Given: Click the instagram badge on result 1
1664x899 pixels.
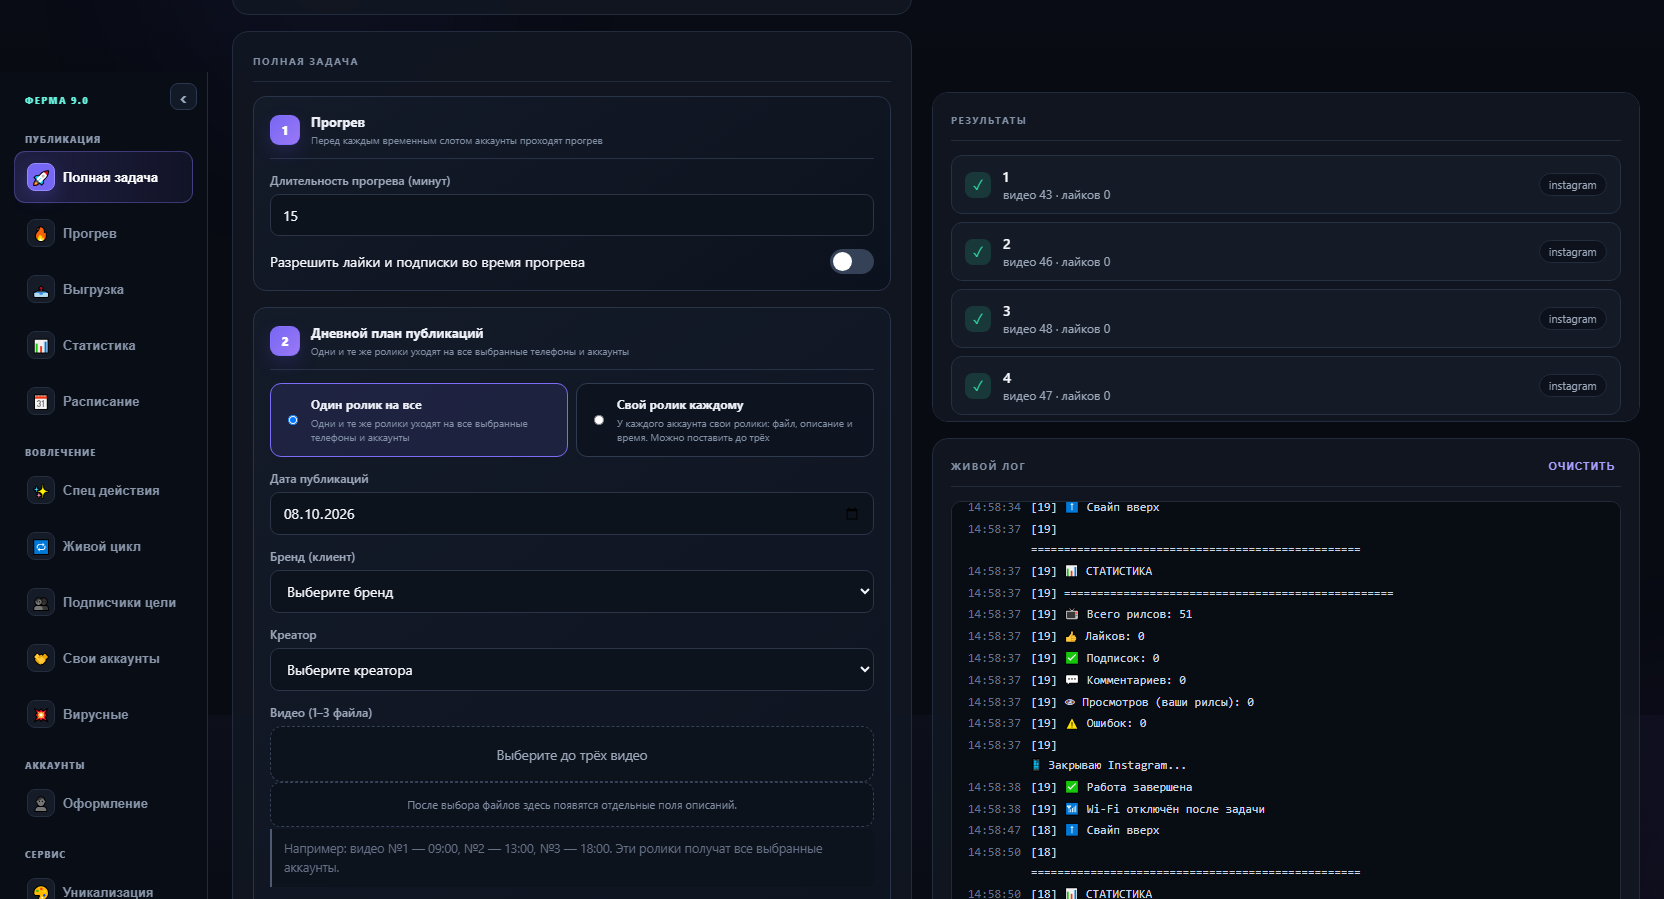Looking at the screenshot, I should pos(1572,185).
